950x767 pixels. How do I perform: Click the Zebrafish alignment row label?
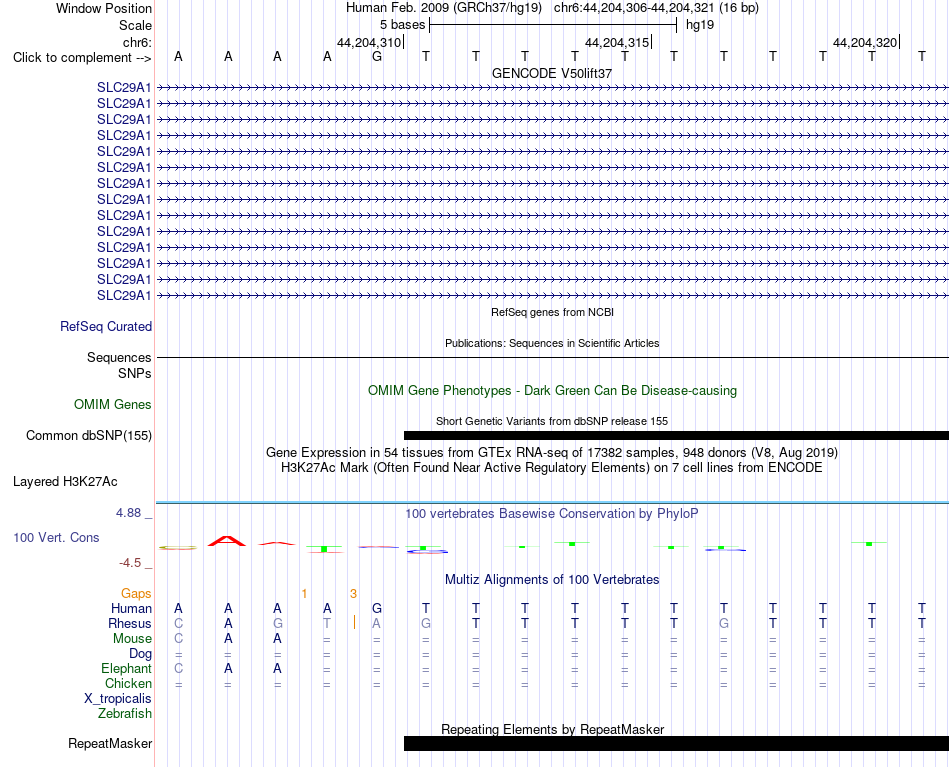click(x=125, y=714)
